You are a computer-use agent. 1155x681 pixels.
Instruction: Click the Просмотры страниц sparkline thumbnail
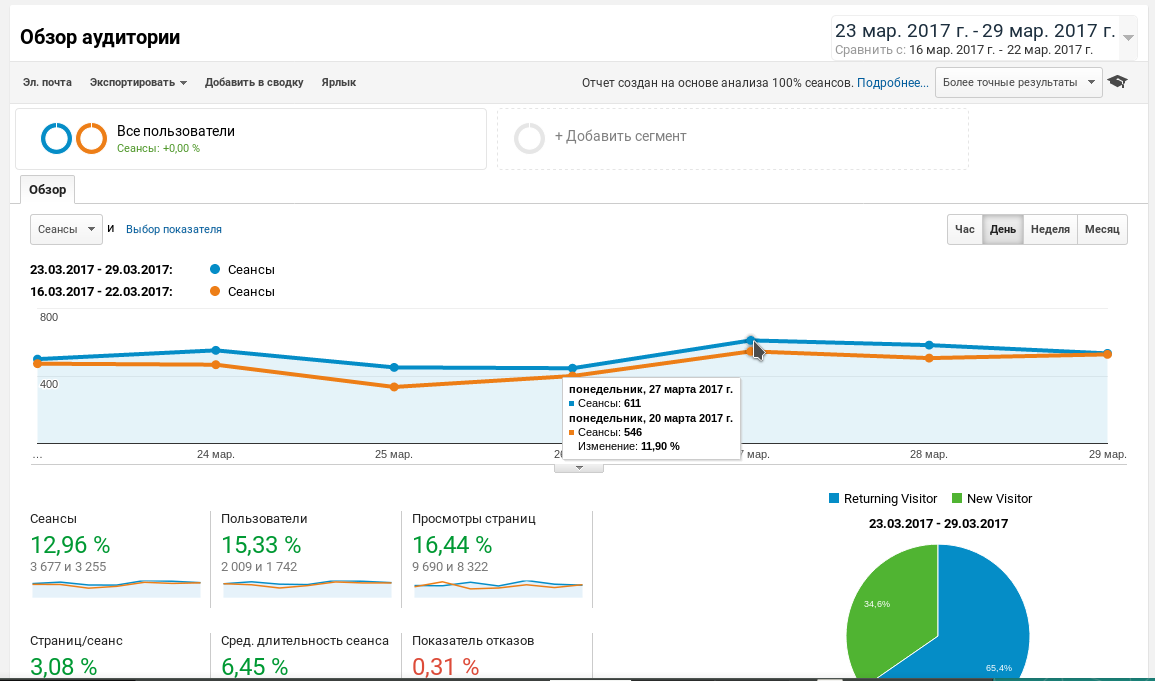click(x=498, y=588)
